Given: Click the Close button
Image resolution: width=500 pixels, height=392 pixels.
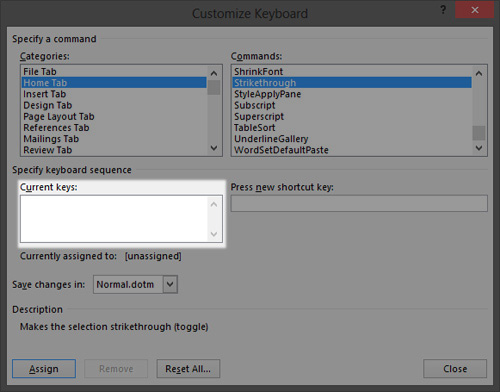Looking at the screenshot, I should 455,369.
